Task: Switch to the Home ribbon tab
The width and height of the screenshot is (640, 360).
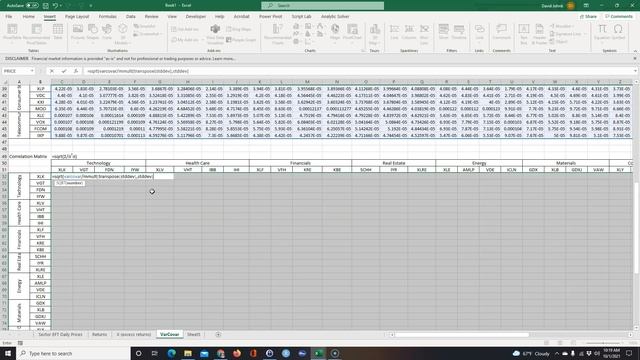Action: pyautogui.click(x=28, y=16)
